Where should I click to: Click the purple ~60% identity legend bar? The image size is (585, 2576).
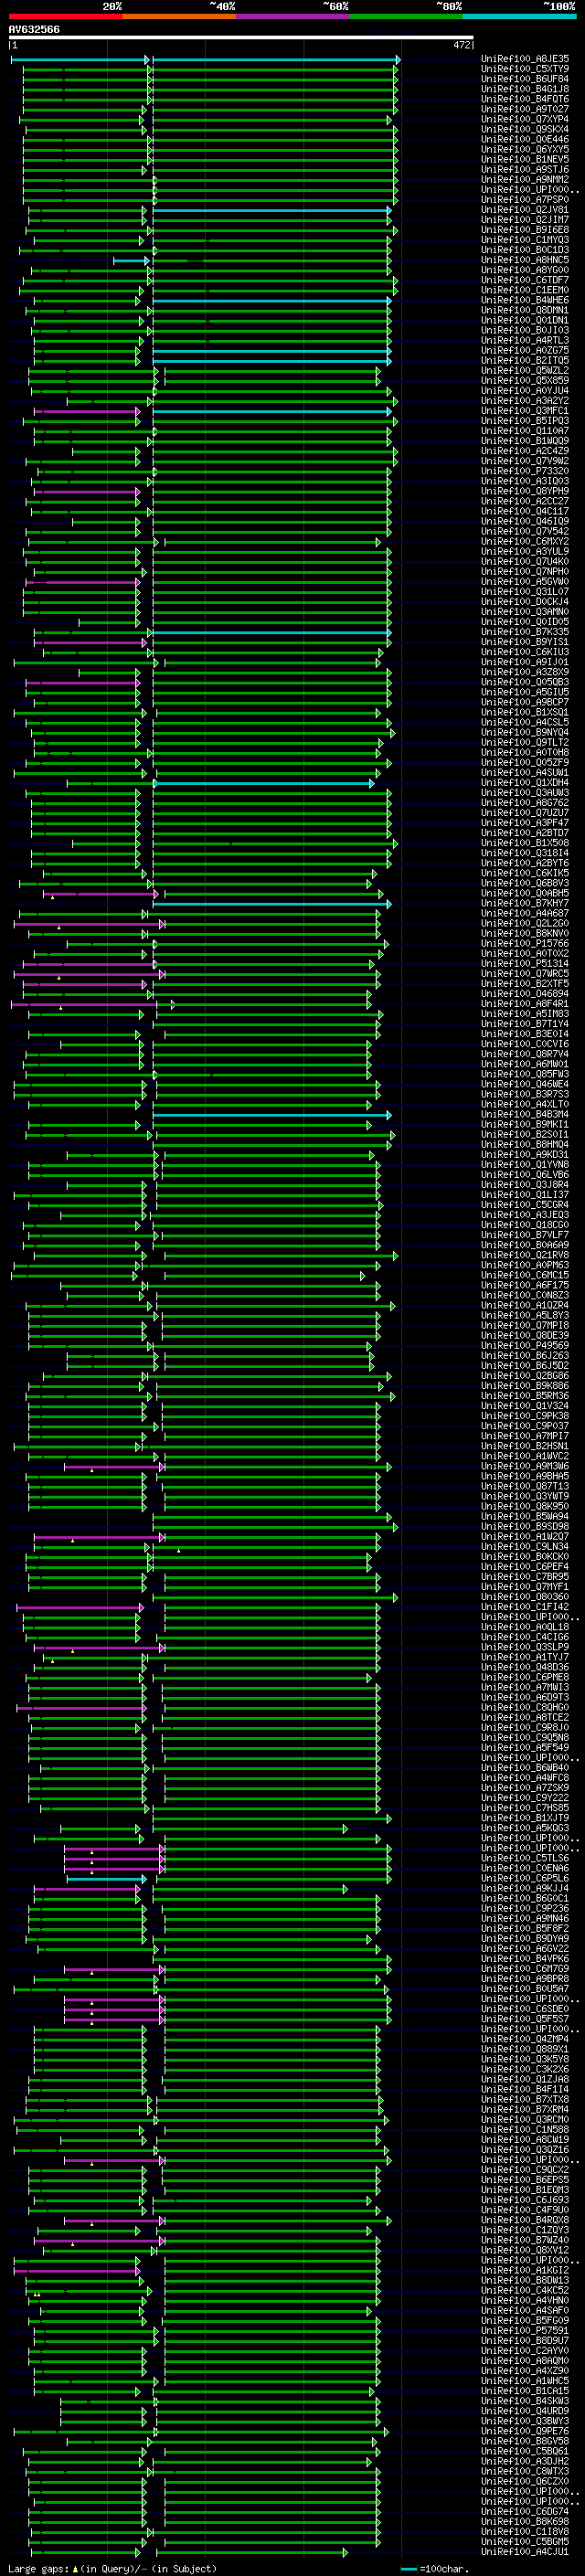[x=293, y=16]
